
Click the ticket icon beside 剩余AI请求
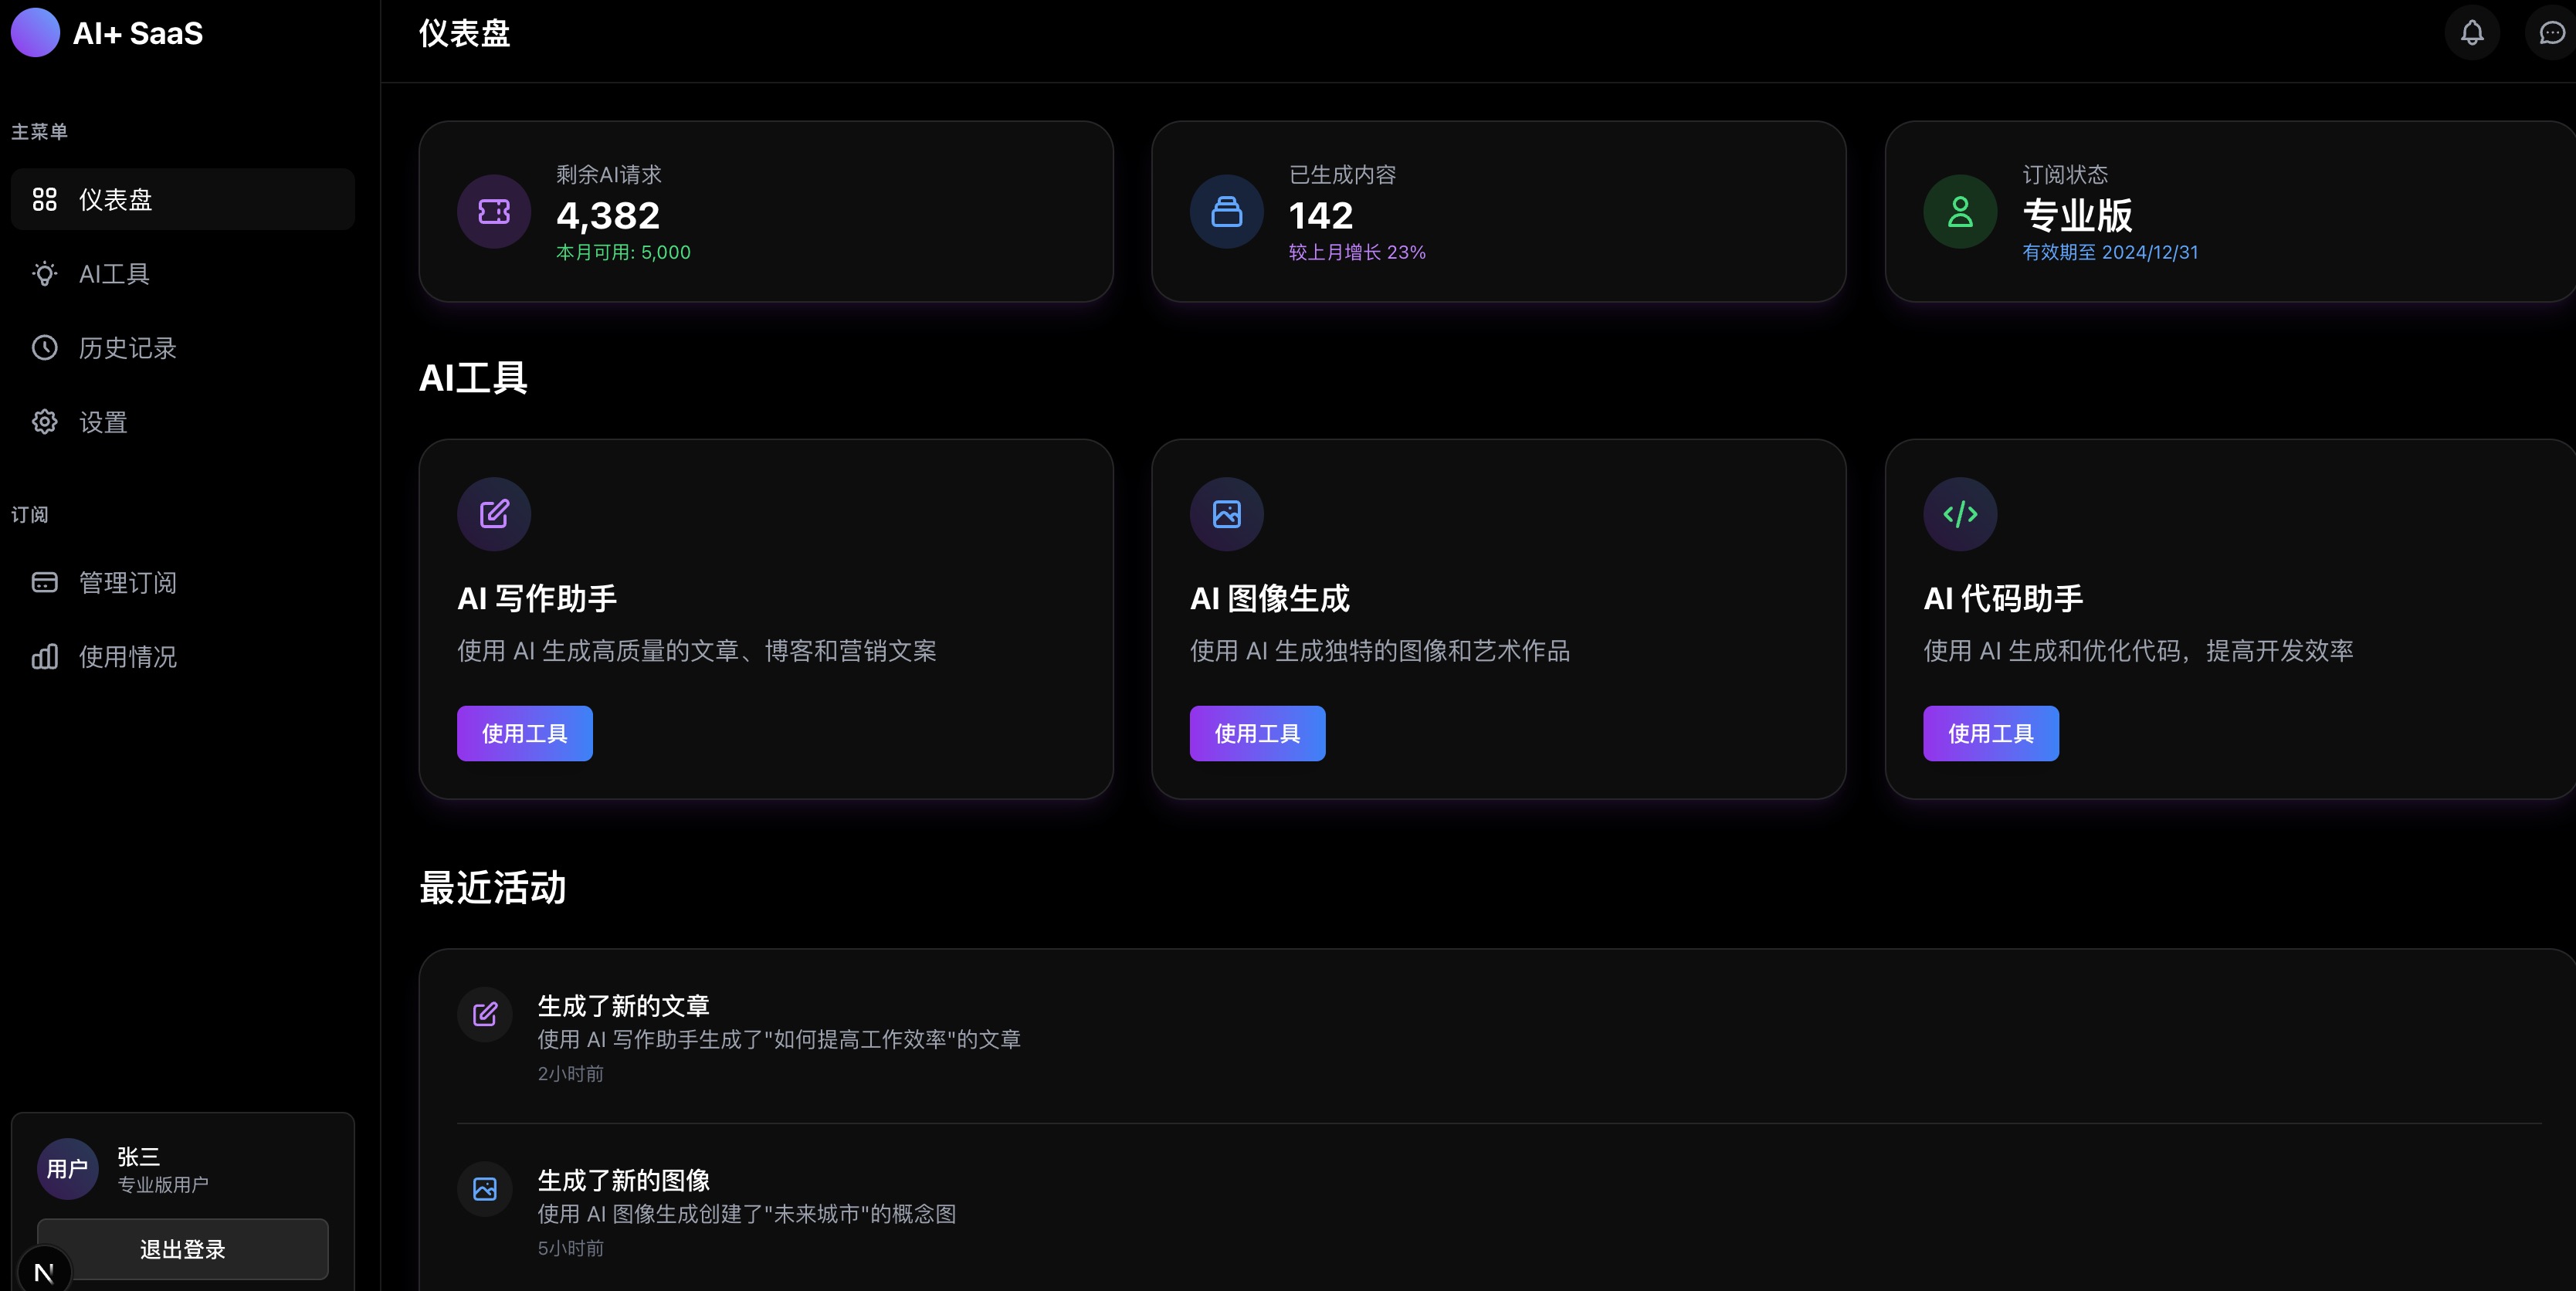[x=494, y=212]
